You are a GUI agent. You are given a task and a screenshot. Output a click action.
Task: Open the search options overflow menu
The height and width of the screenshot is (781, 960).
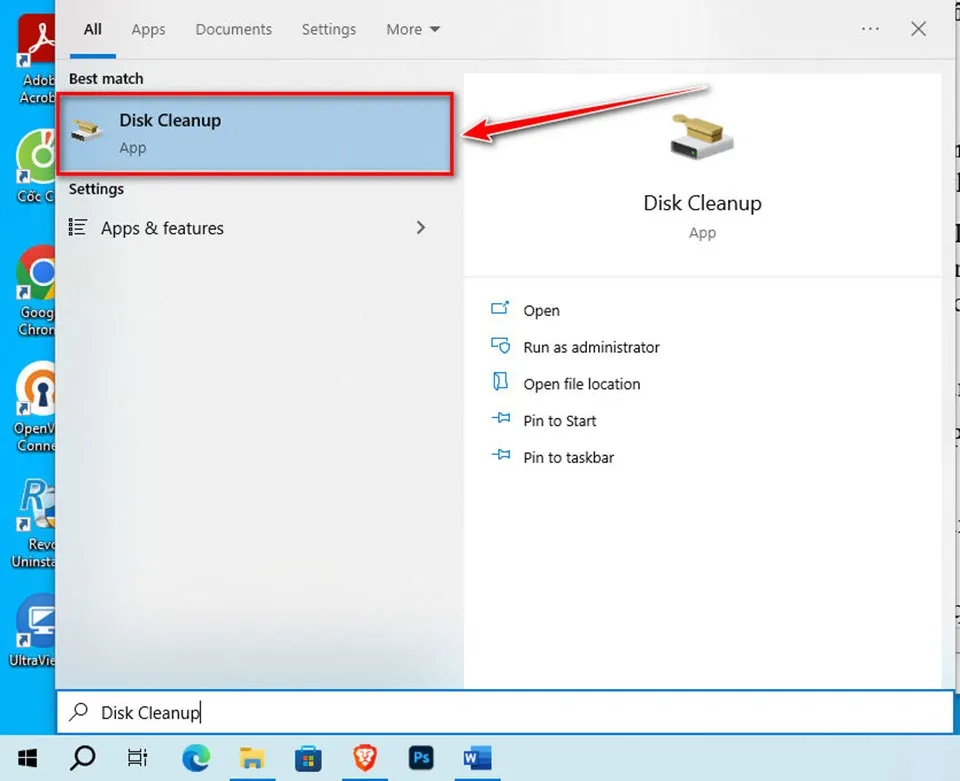pos(869,29)
